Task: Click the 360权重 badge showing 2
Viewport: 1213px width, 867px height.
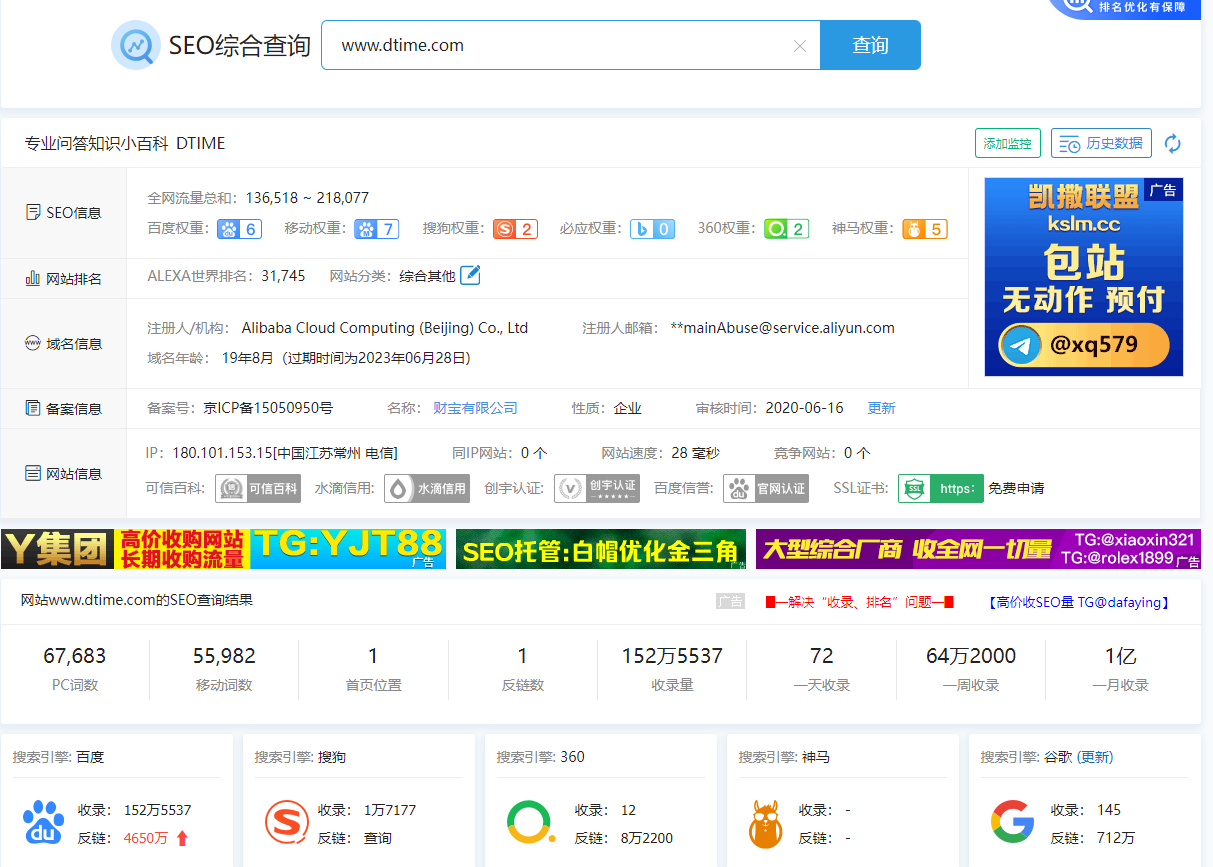Action: 786,229
